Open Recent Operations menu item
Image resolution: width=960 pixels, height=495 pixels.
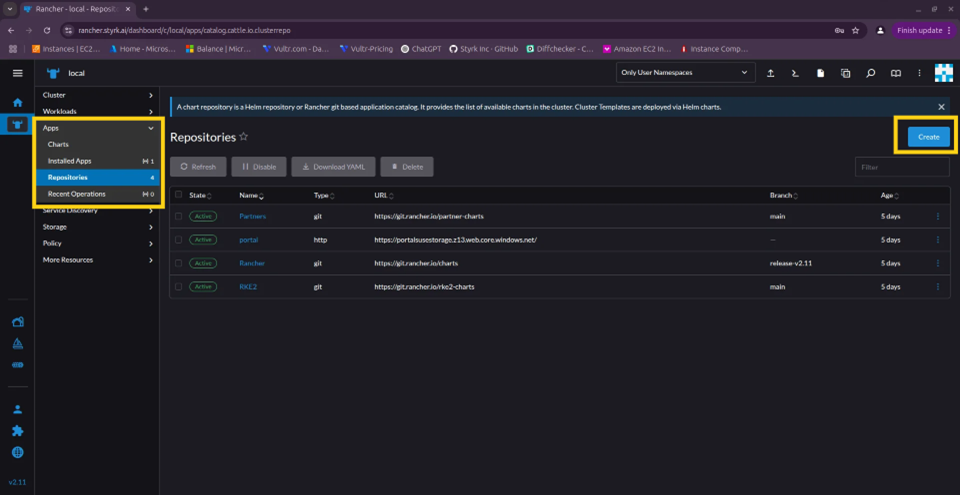coord(98,194)
